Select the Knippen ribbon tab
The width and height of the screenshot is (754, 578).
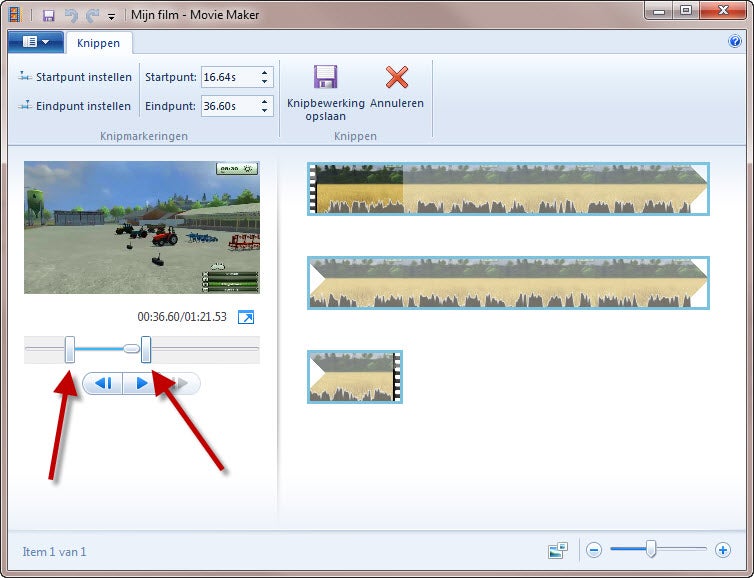99,43
